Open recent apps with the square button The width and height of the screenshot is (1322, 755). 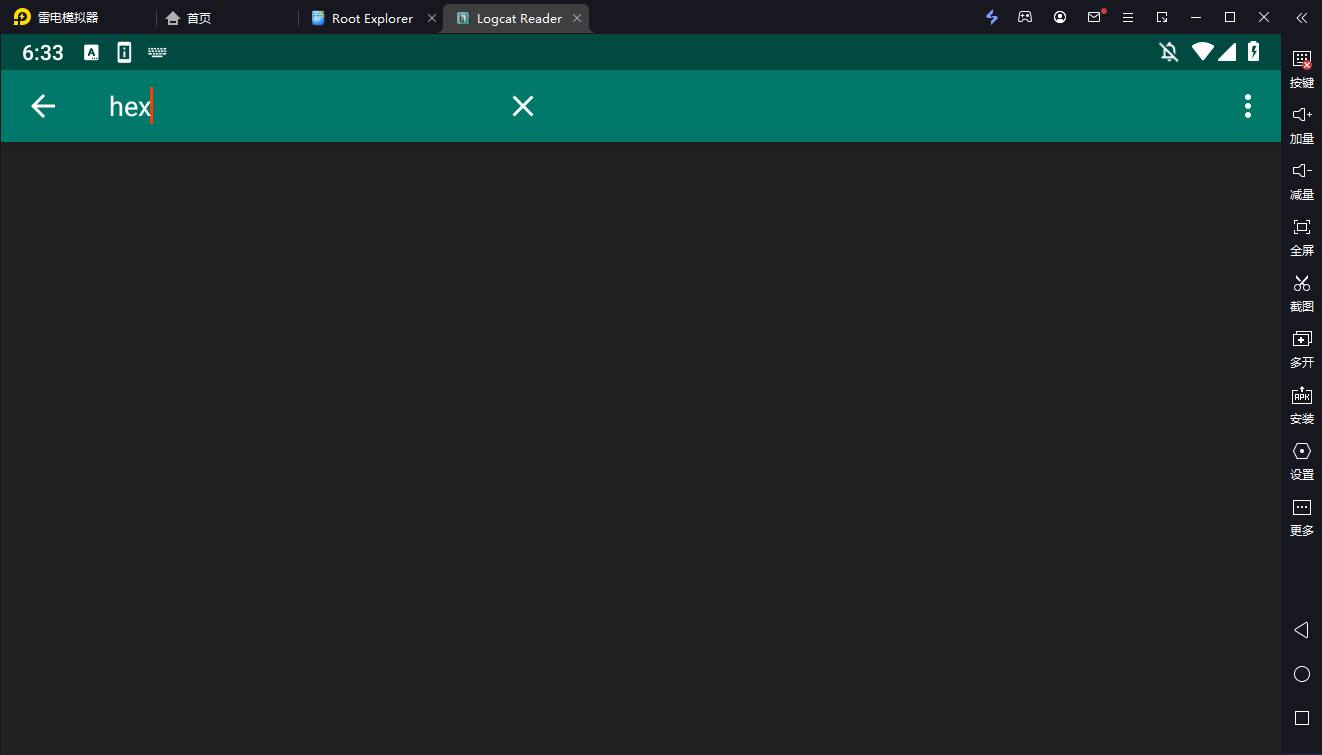pyautogui.click(x=1301, y=717)
